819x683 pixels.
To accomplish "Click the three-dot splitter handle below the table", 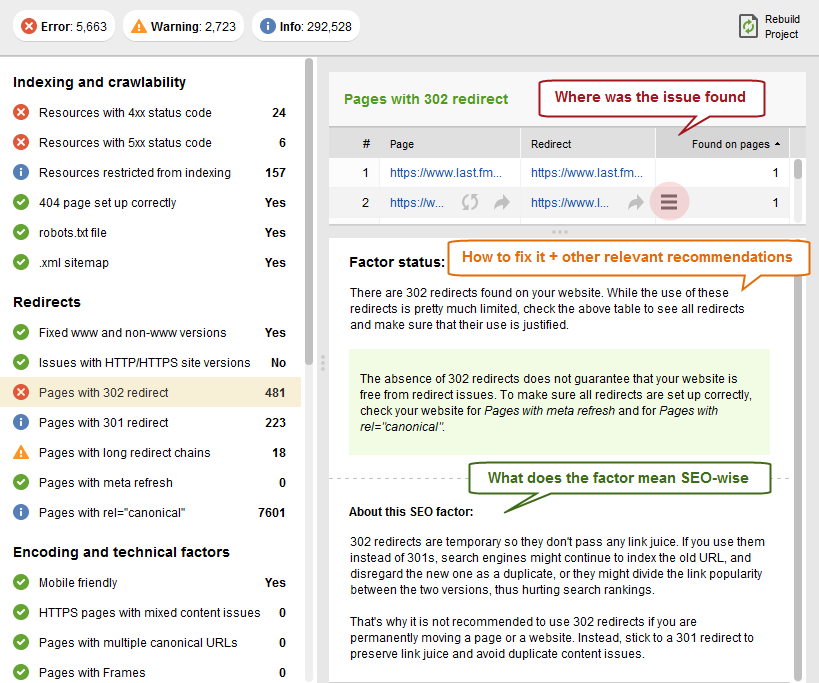I will pos(559,231).
